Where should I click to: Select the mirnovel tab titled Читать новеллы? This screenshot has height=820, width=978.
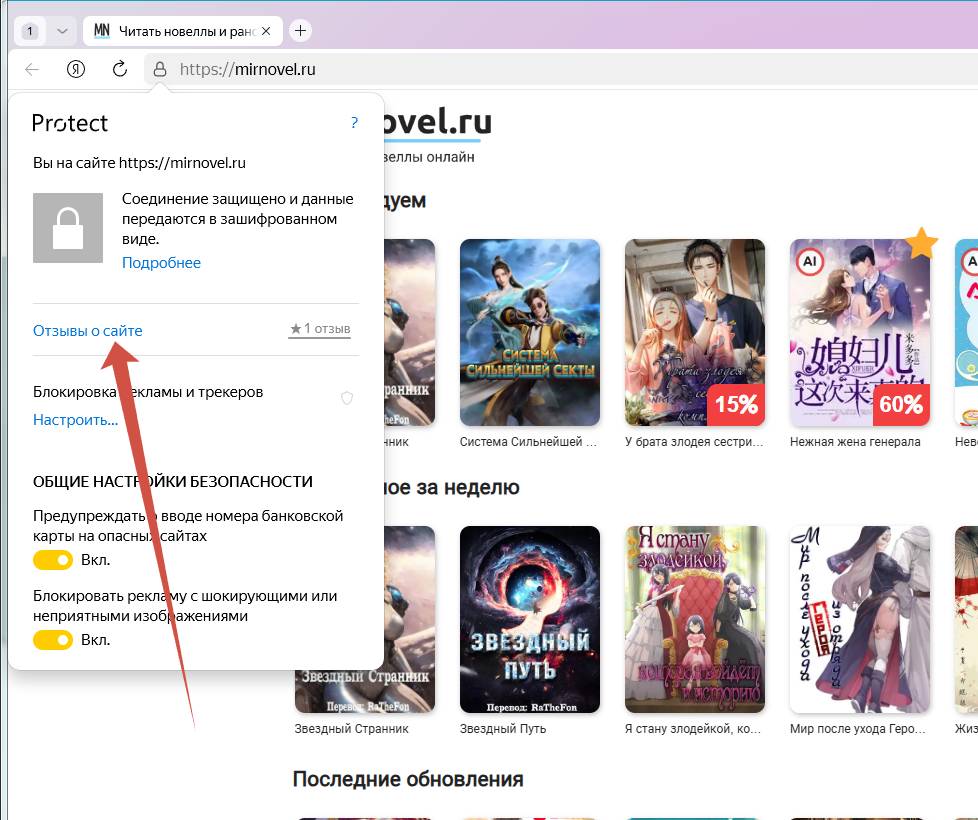click(x=182, y=31)
